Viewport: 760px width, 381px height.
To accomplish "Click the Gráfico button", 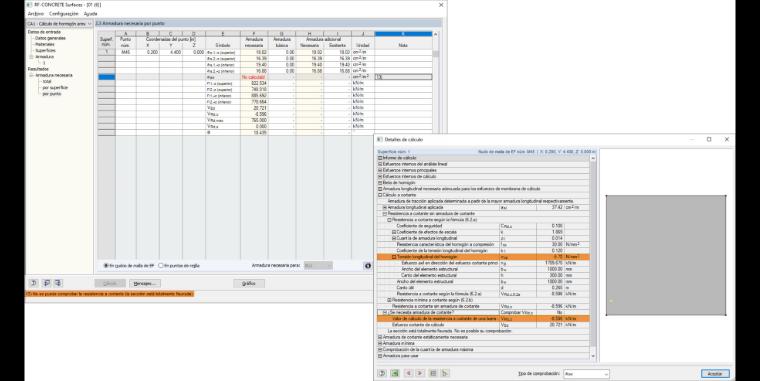I will [x=249, y=284].
